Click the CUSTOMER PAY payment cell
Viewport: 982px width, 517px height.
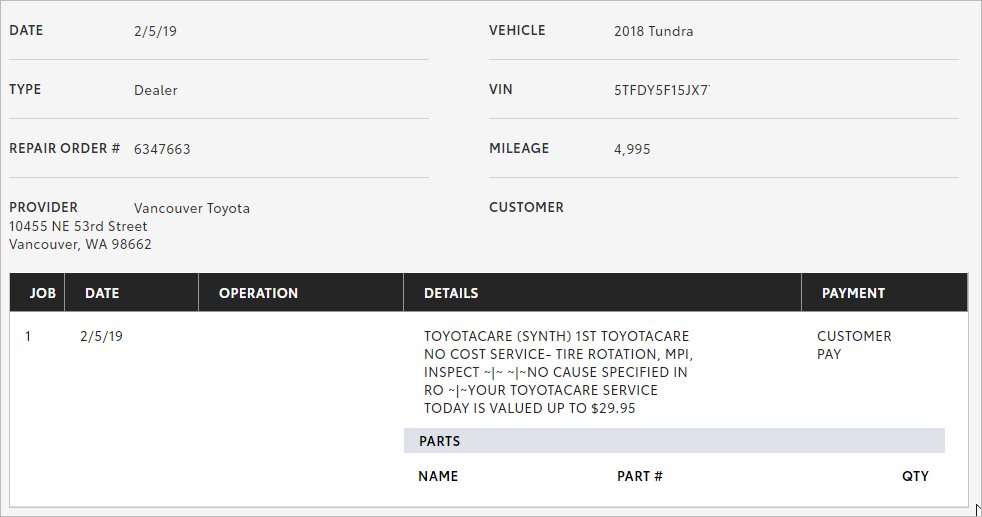854,345
